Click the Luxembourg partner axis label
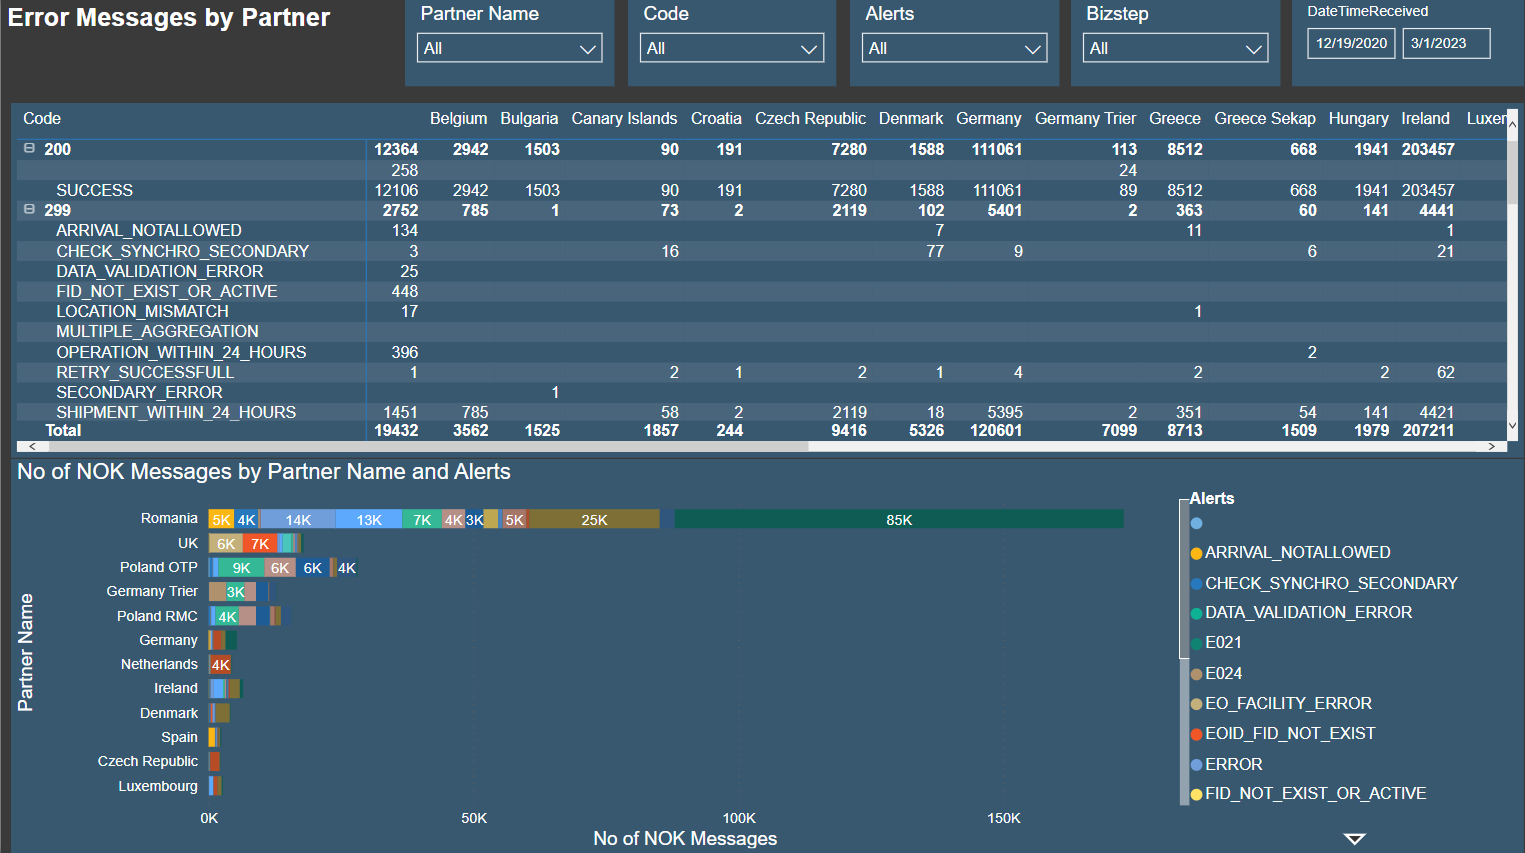This screenshot has height=853, width=1525. point(158,786)
